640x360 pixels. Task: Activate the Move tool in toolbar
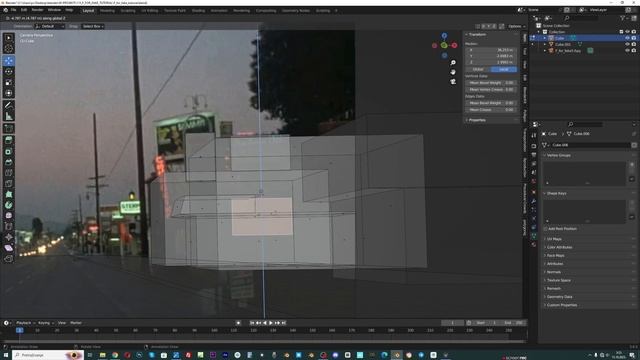(9, 61)
